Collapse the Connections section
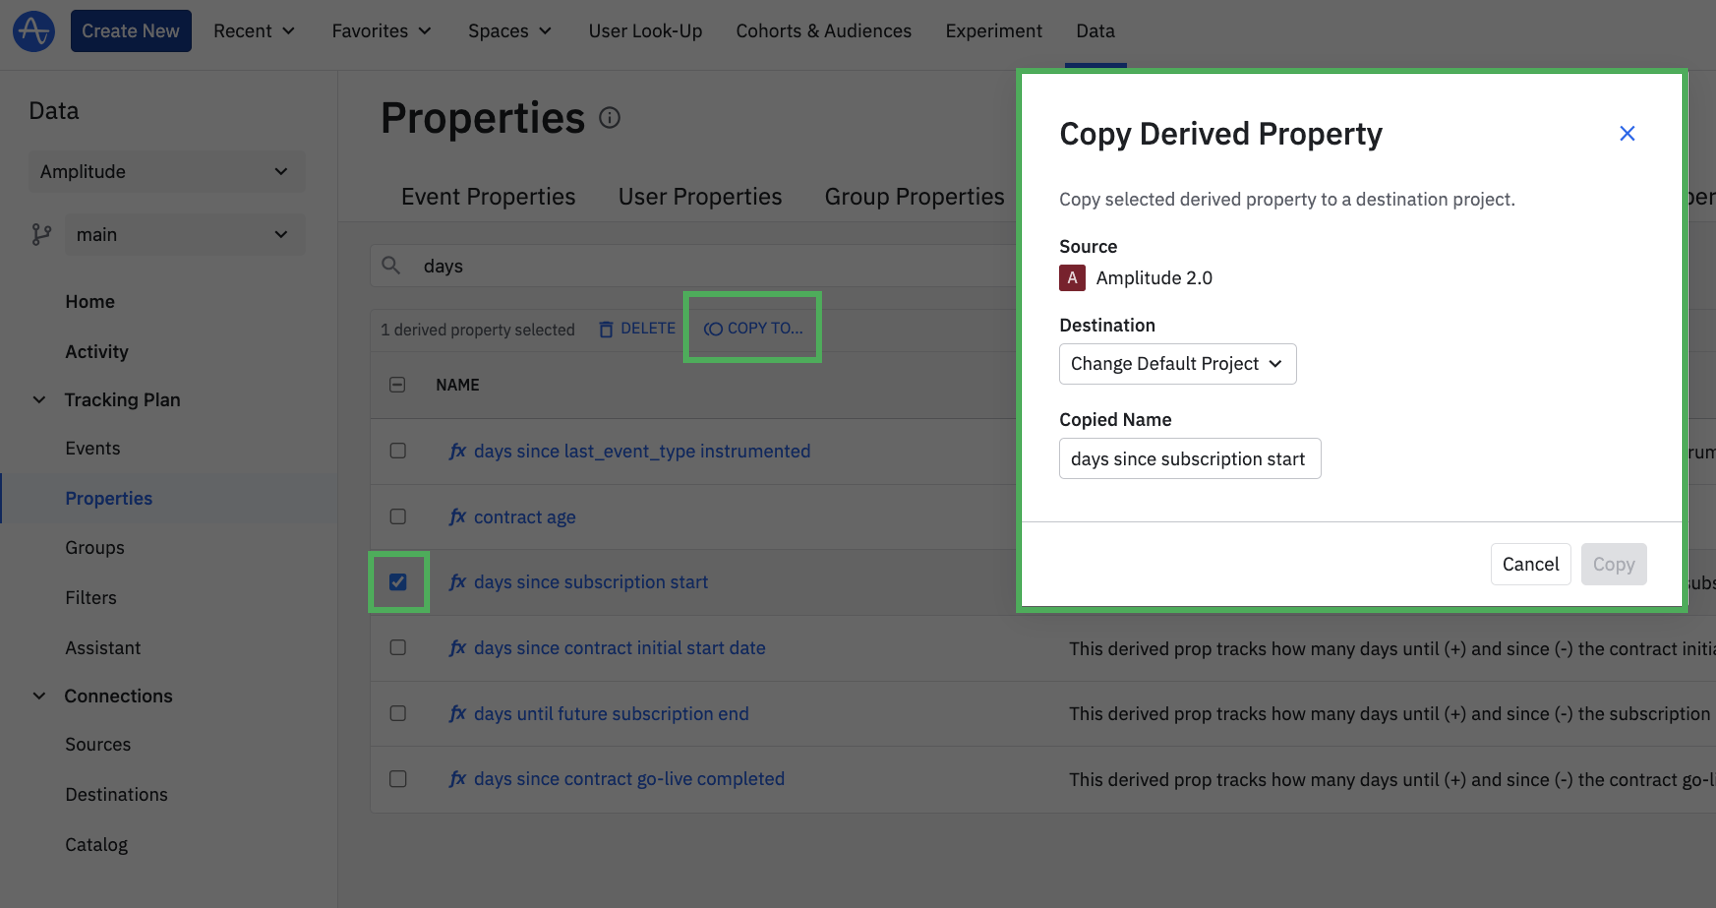This screenshot has width=1716, height=908. (x=39, y=696)
